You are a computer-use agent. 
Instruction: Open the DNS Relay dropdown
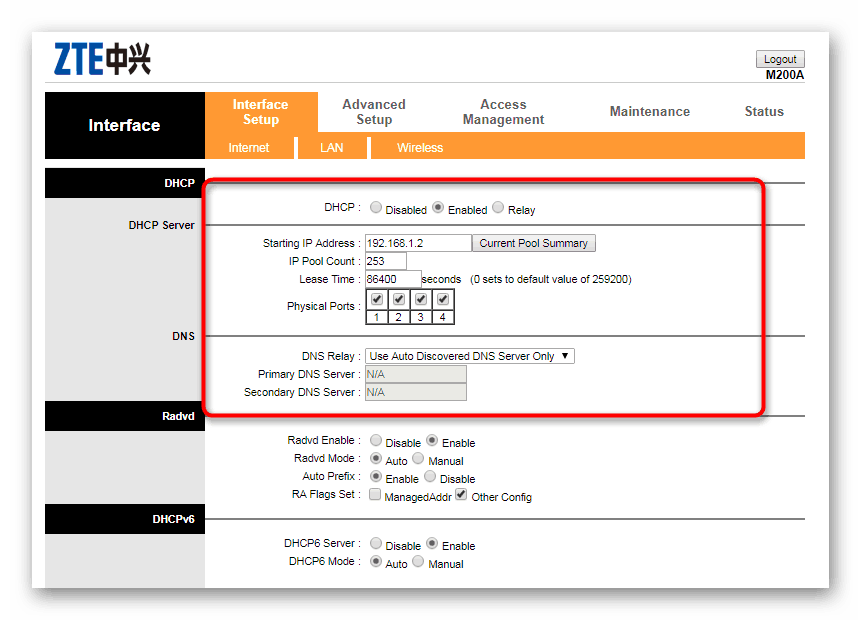(x=469, y=355)
